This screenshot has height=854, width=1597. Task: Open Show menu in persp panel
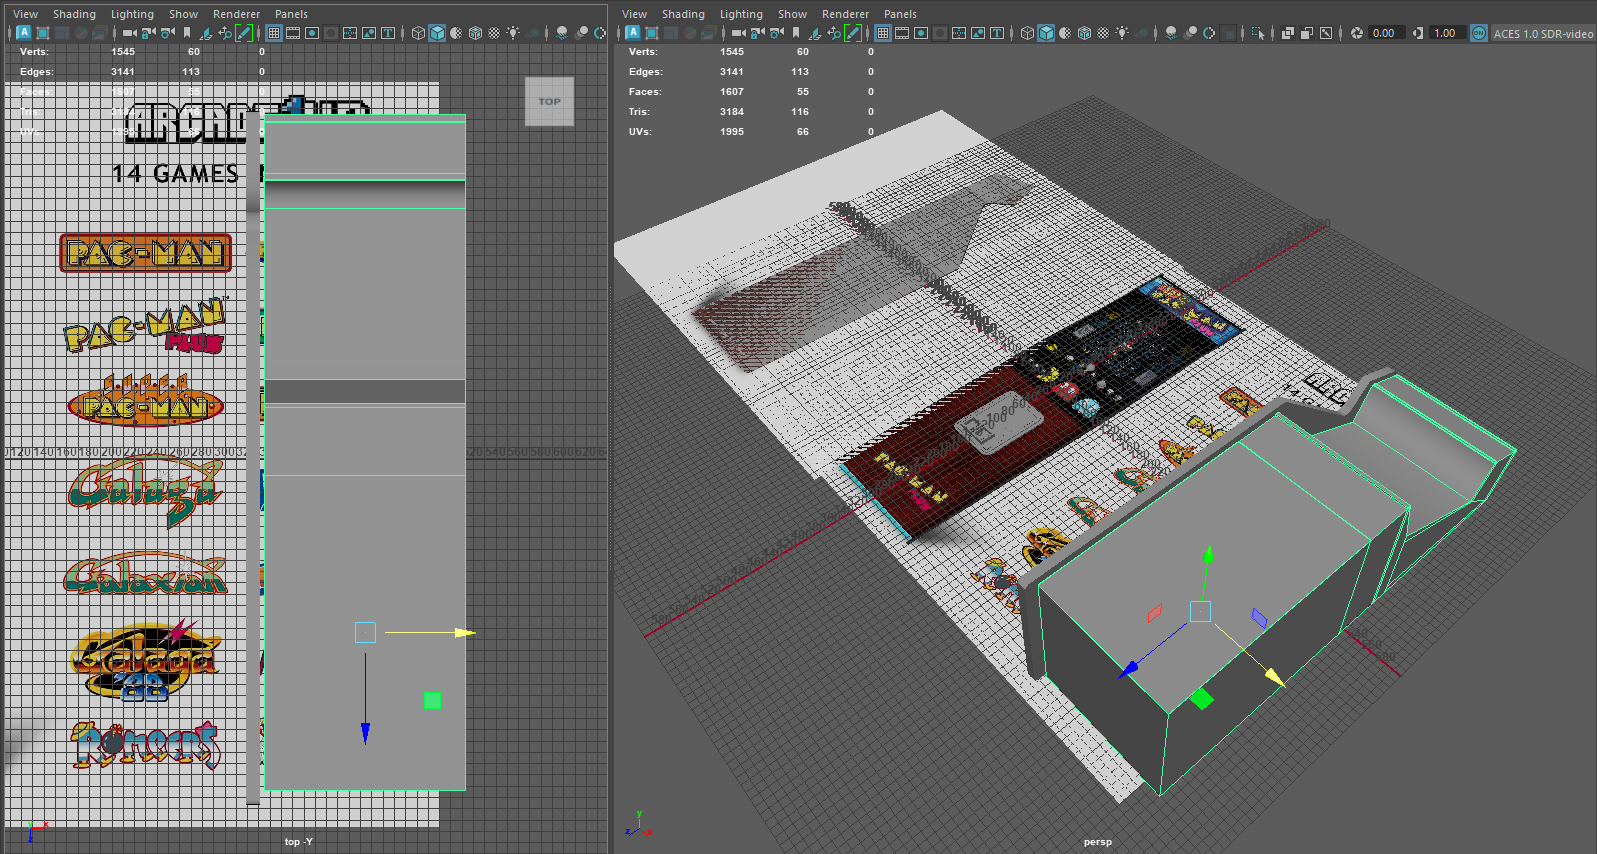(x=792, y=14)
